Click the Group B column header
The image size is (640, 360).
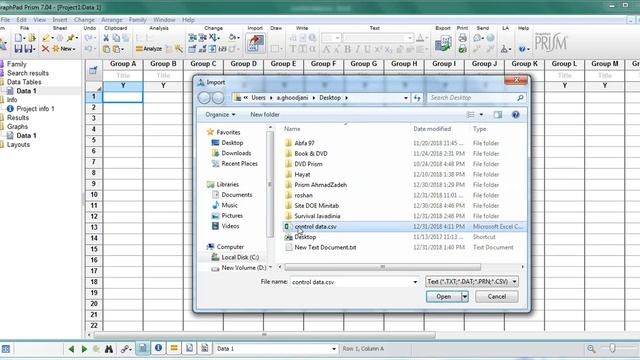click(163, 64)
